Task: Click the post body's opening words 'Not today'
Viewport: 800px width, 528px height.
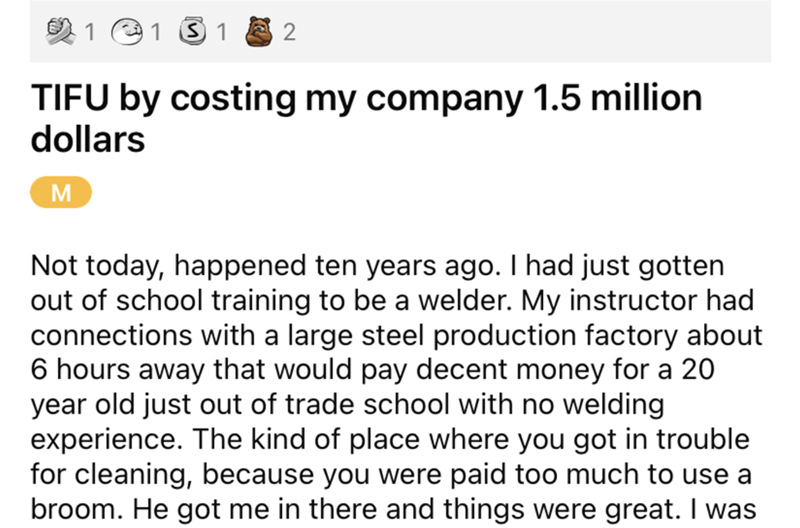Action: pos(85,267)
